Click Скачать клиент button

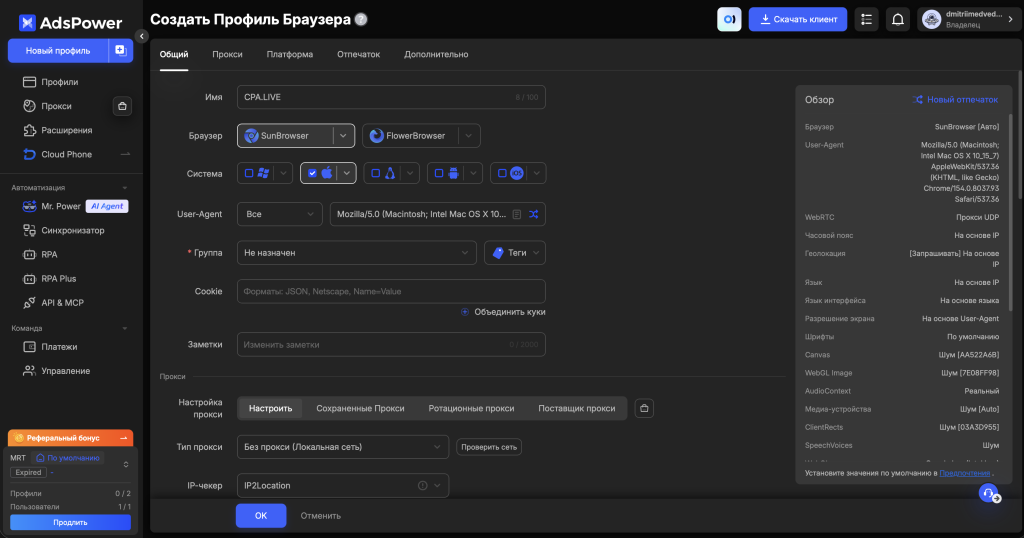[798, 19]
